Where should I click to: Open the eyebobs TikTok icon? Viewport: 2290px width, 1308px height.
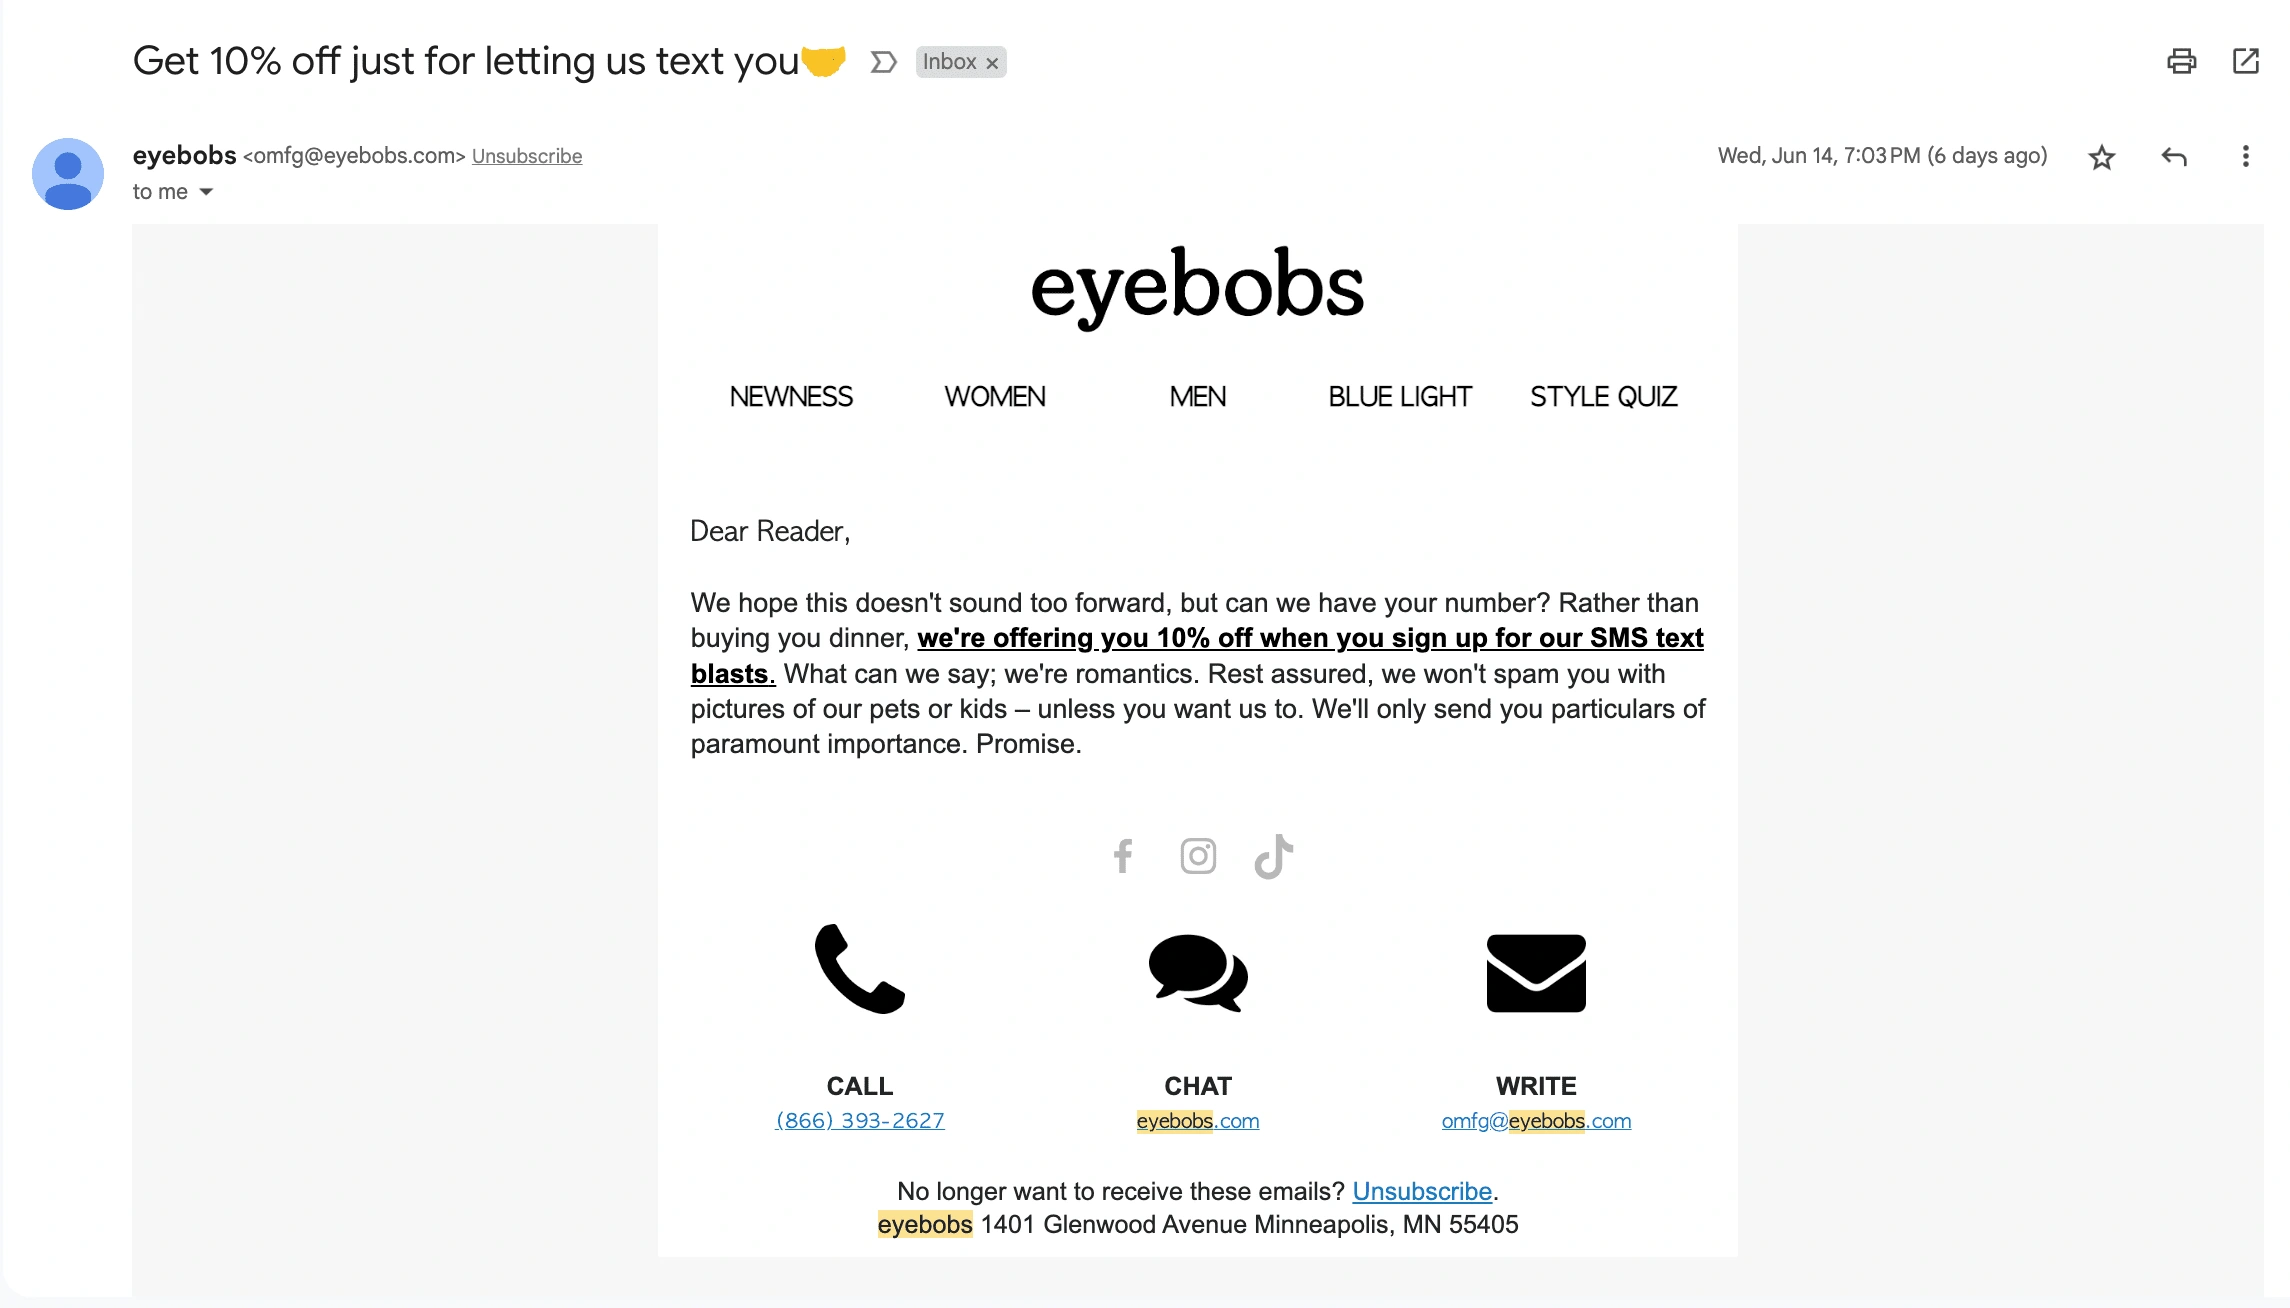pyautogui.click(x=1274, y=856)
